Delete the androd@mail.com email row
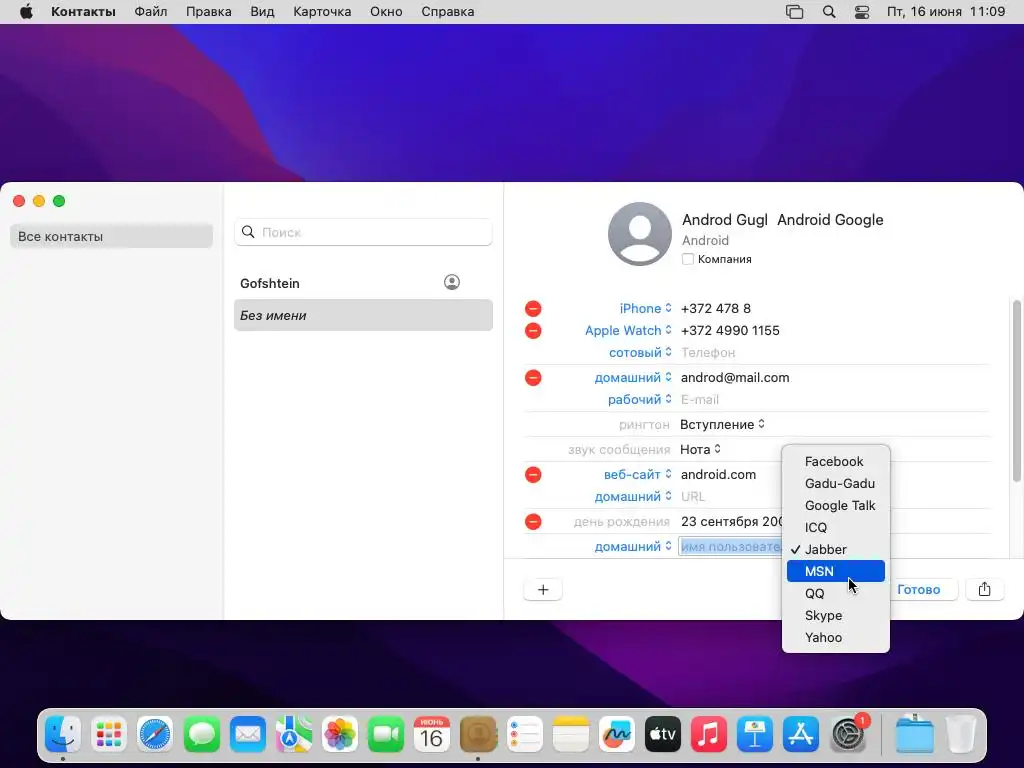Screen dimensions: 1024x768 pos(533,377)
